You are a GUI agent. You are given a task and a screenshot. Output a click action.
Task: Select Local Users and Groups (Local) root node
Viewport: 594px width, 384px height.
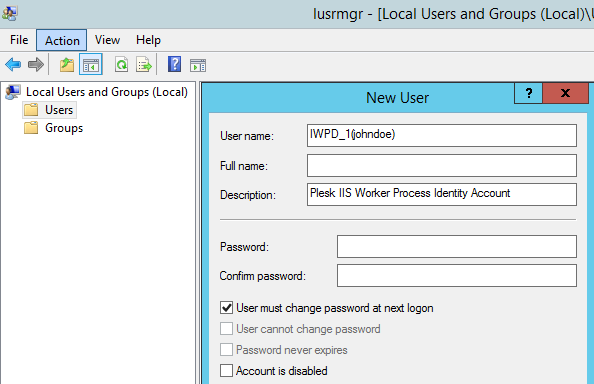(107, 92)
